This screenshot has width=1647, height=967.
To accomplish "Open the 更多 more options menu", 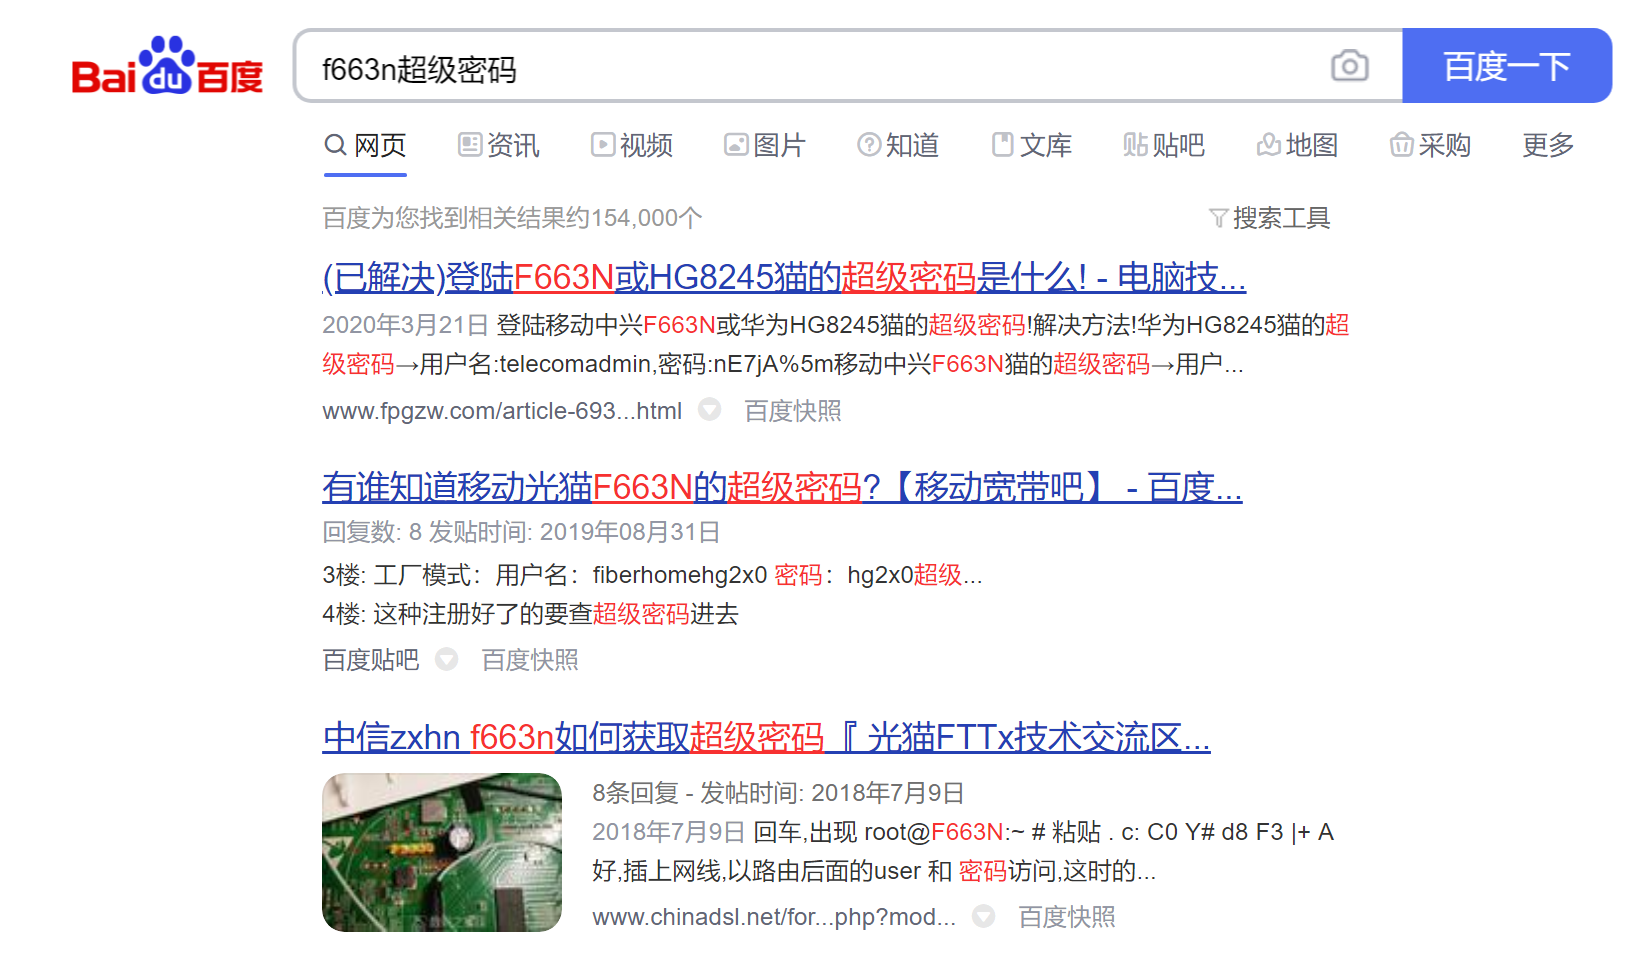I will click(x=1547, y=145).
